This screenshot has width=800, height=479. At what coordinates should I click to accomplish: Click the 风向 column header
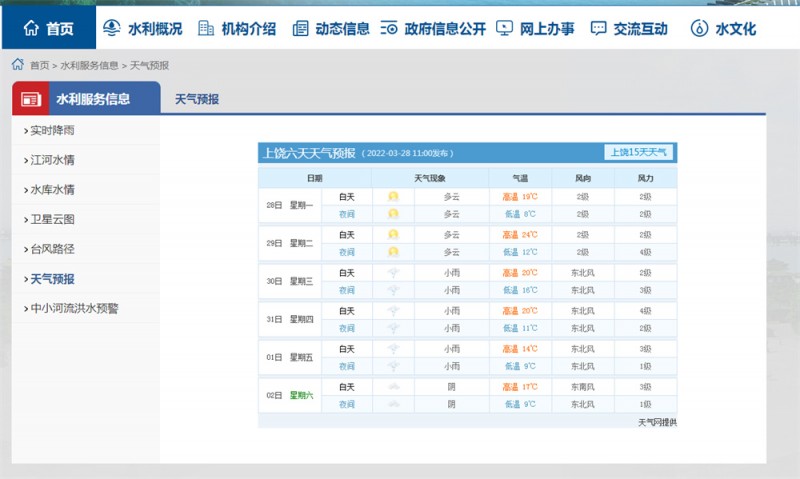pos(583,178)
